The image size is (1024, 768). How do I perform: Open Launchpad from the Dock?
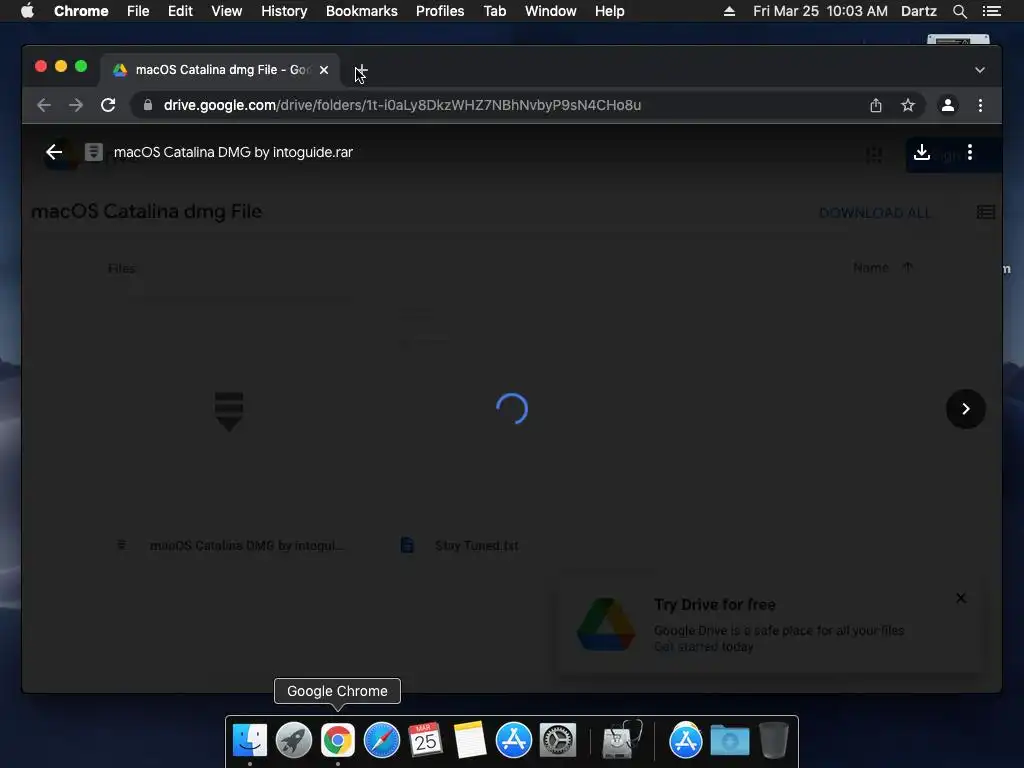[294, 740]
